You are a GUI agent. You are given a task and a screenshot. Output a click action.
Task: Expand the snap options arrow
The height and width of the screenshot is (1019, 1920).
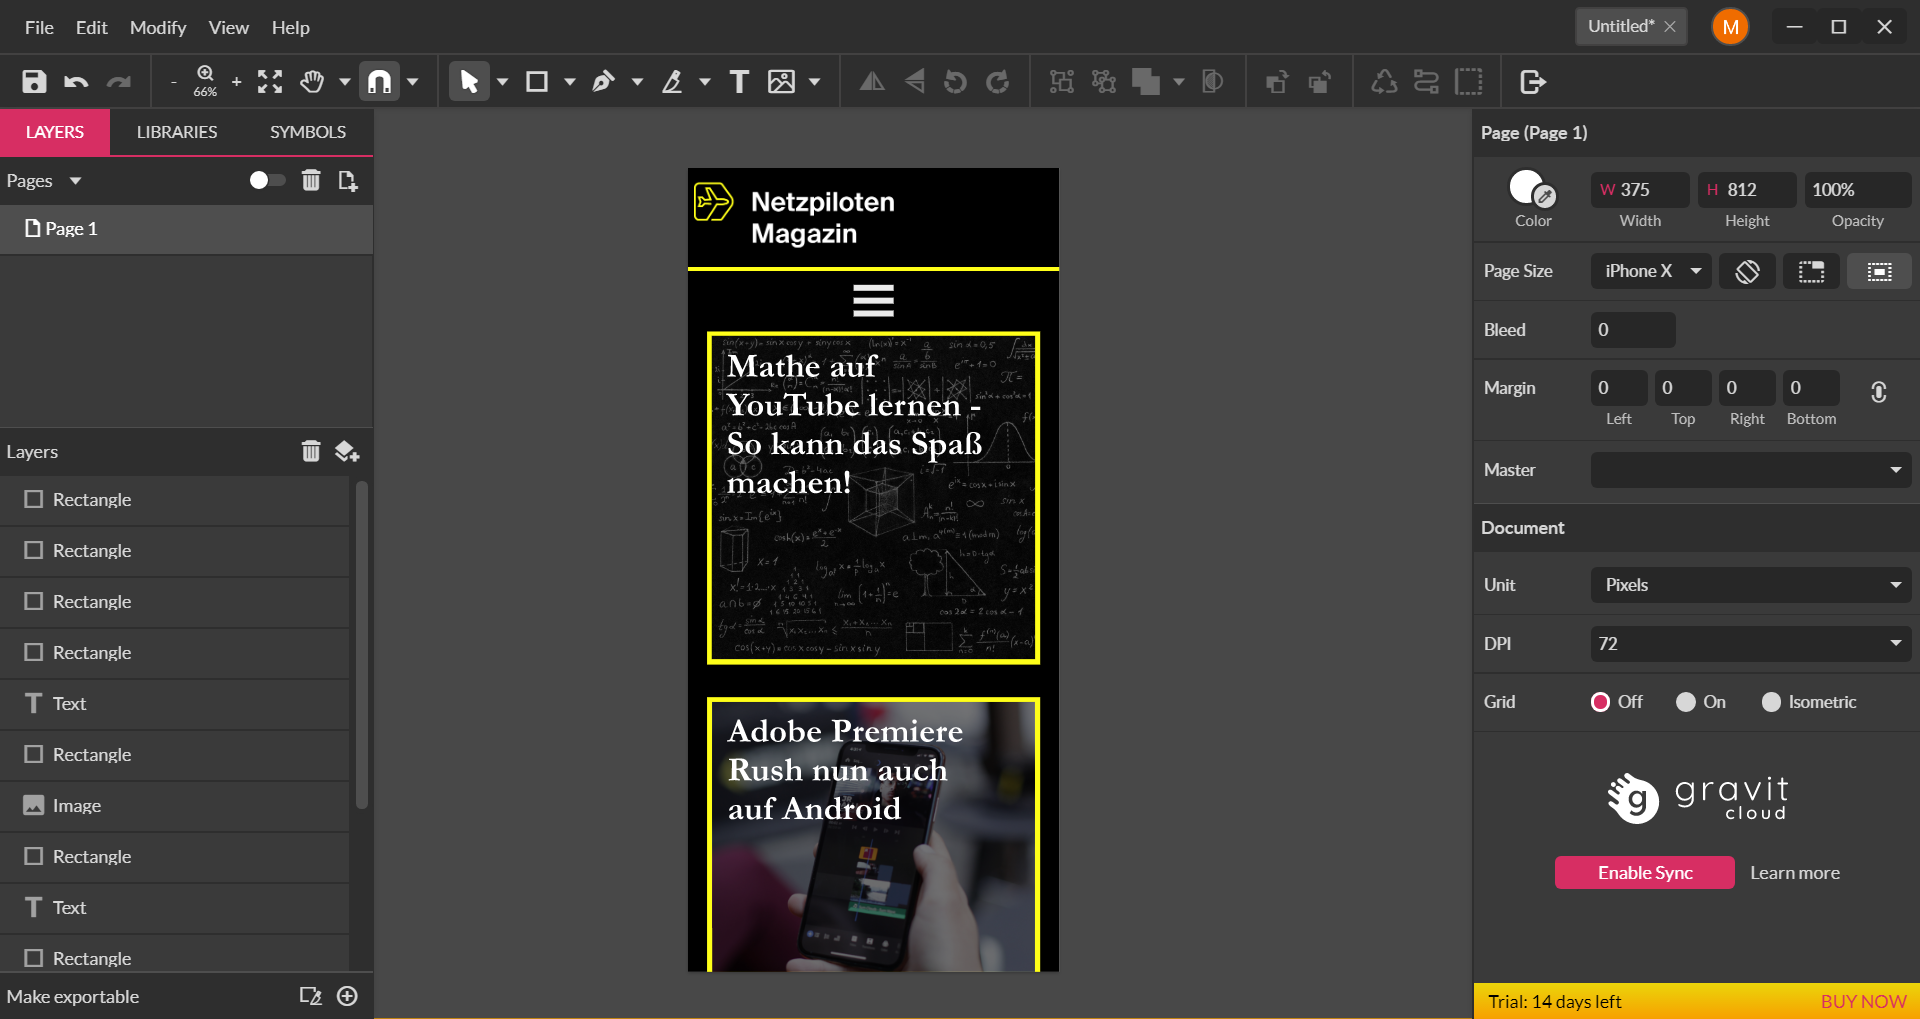[x=412, y=82]
